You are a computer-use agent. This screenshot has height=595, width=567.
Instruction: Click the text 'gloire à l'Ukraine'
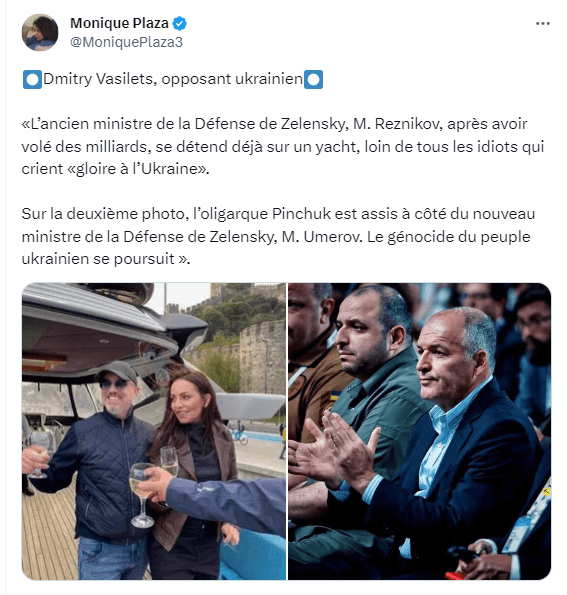pos(138,169)
